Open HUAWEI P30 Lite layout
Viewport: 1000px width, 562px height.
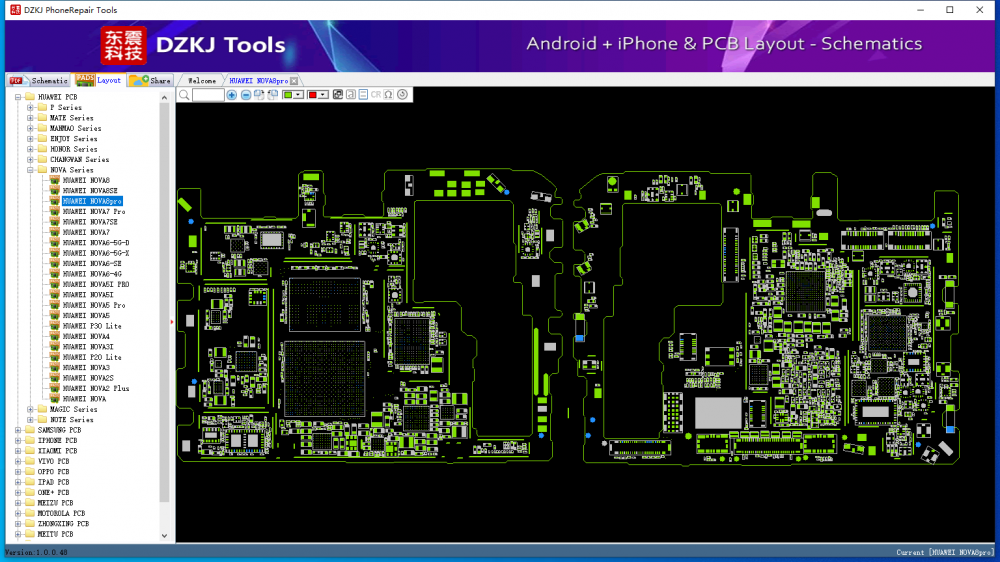92,326
